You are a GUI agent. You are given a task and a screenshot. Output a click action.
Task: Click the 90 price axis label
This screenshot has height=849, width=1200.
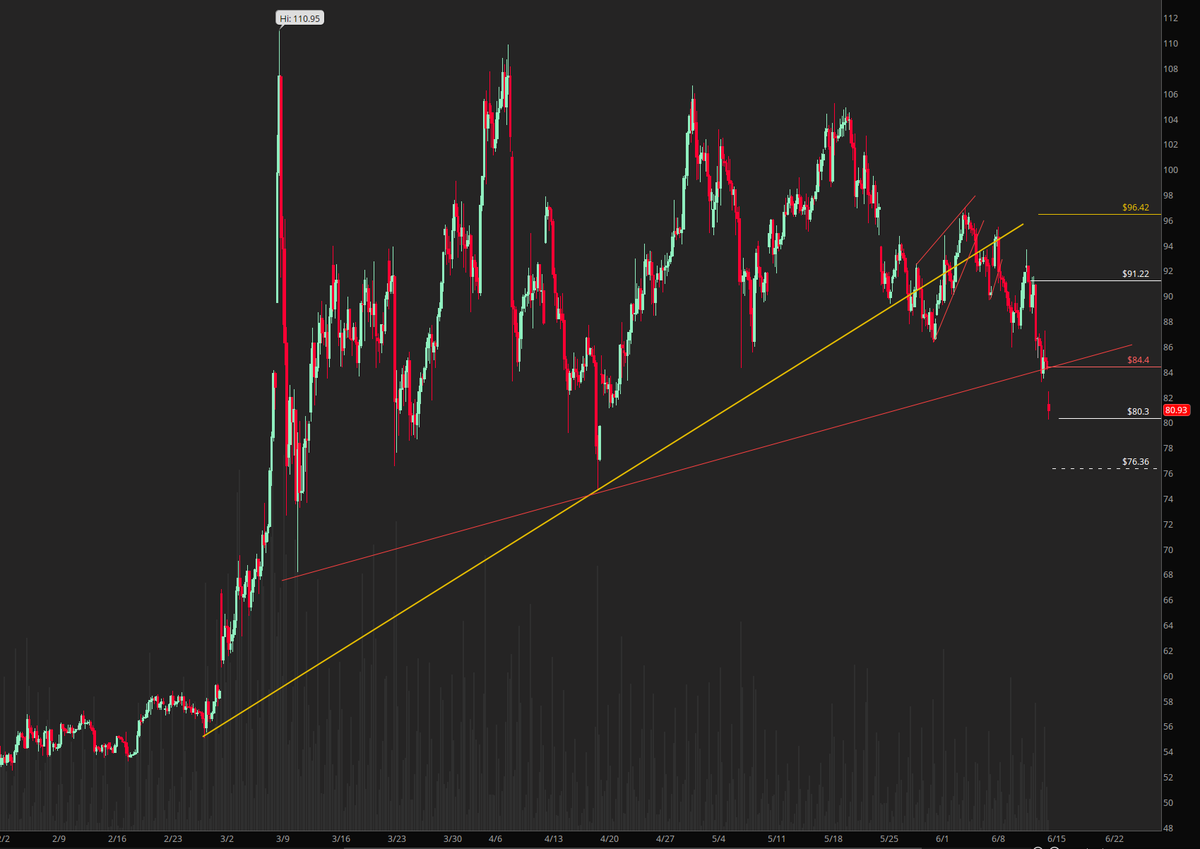(1168, 297)
